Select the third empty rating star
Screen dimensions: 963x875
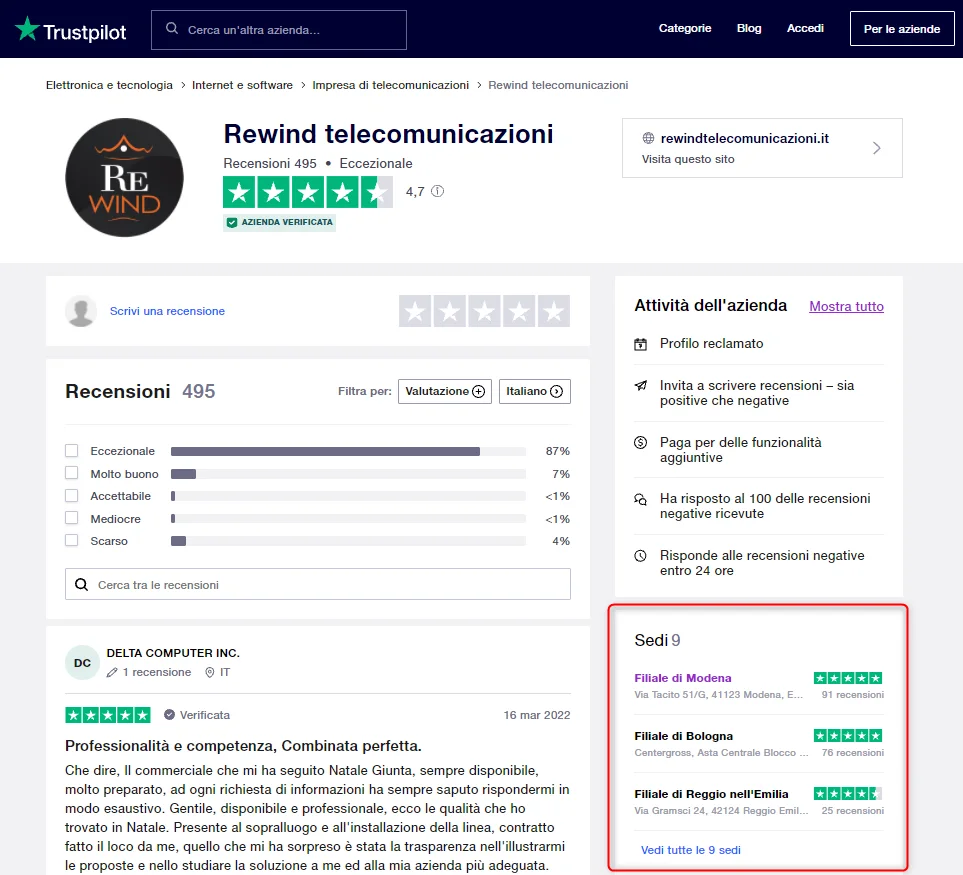pos(484,311)
